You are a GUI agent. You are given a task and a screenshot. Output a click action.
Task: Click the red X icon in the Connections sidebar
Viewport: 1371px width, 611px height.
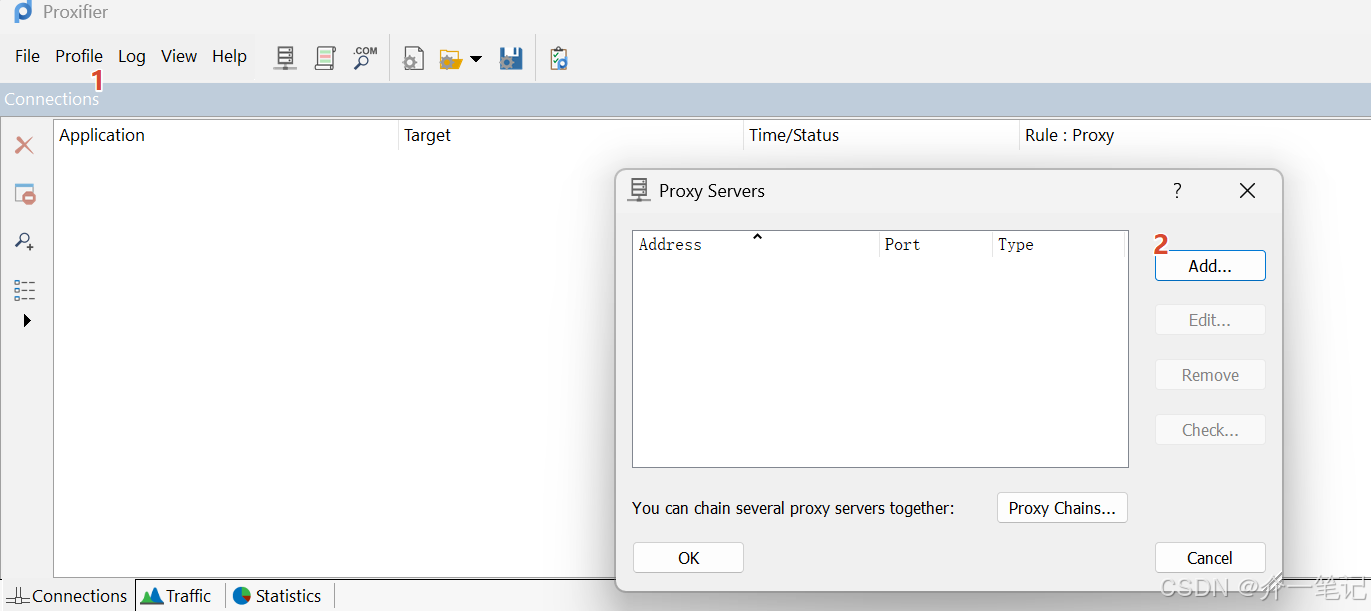point(24,145)
